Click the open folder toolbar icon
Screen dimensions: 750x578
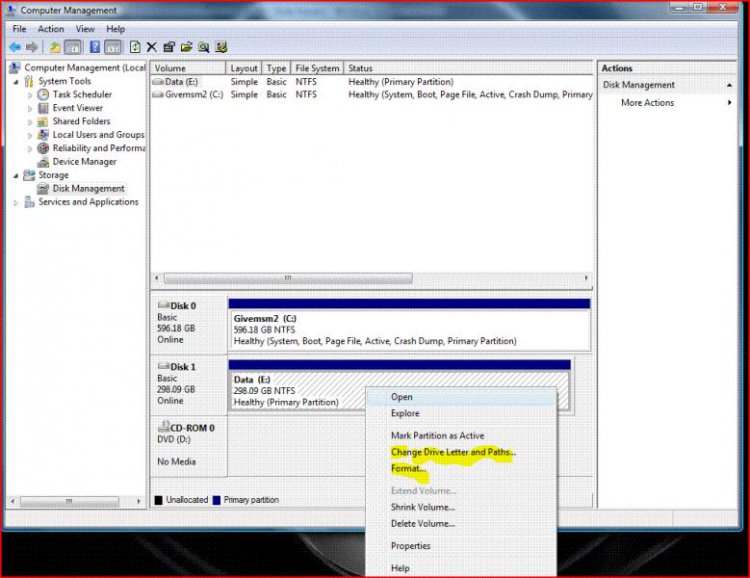pyautogui.click(x=187, y=47)
